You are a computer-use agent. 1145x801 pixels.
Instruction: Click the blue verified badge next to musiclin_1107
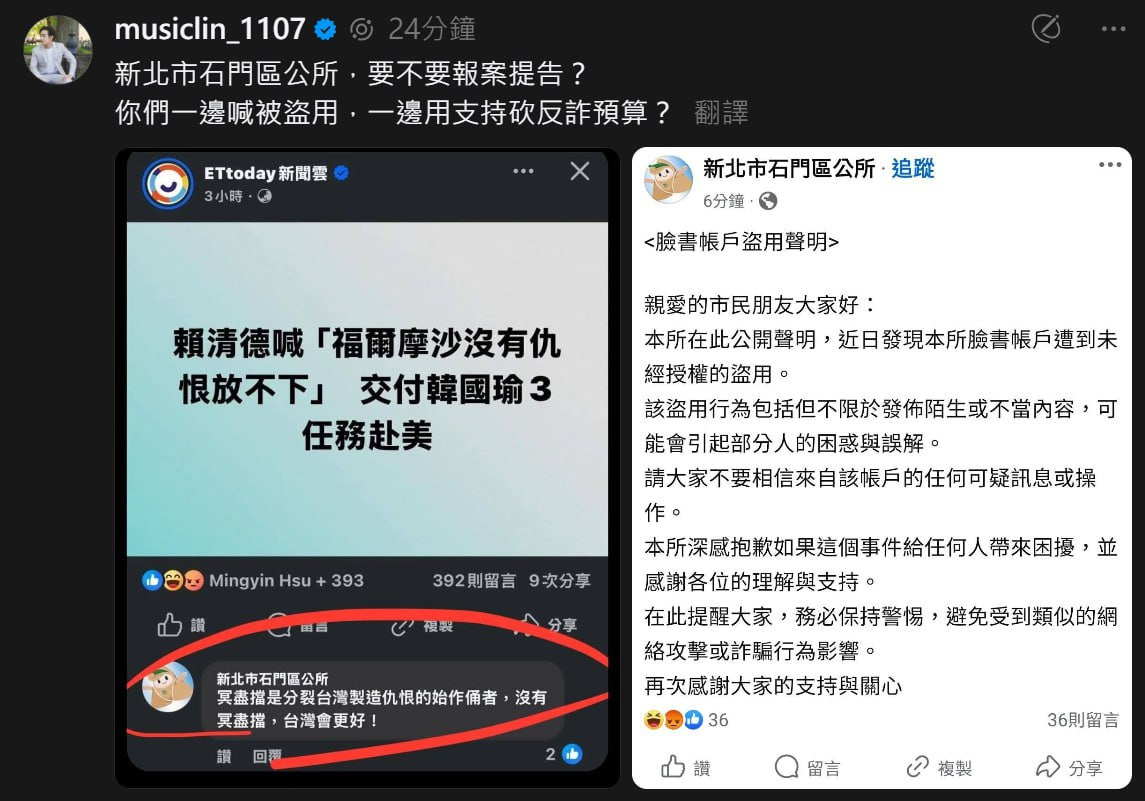coord(325,29)
